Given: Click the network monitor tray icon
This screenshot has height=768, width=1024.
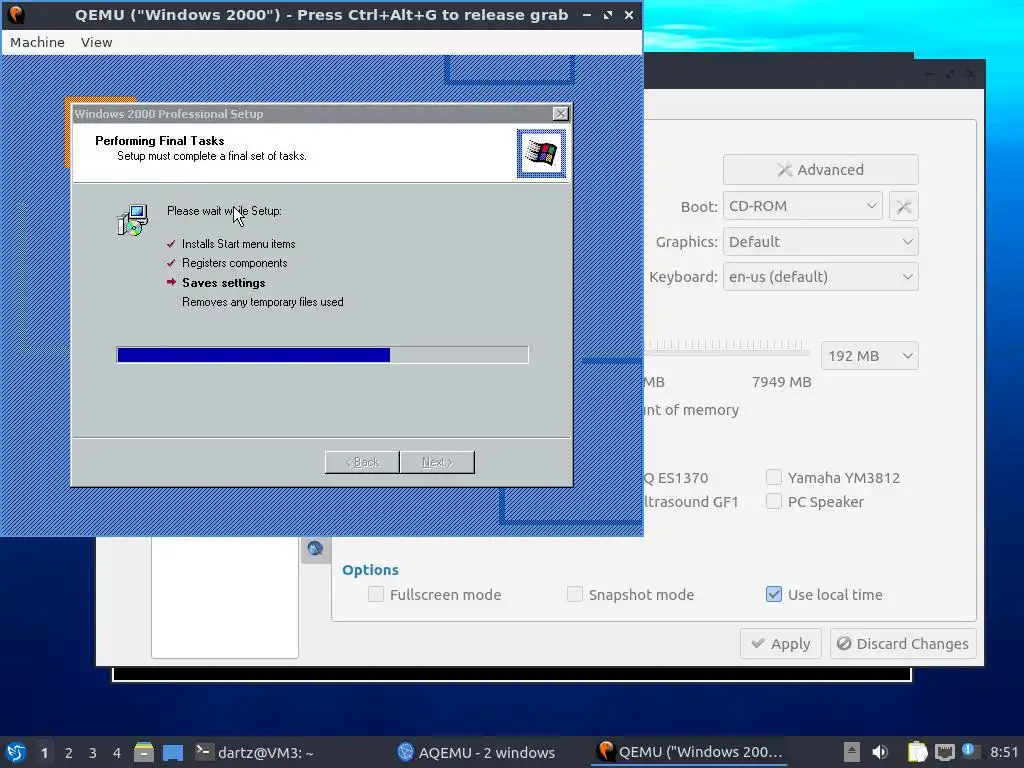Looking at the screenshot, I should pyautogui.click(x=944, y=752).
